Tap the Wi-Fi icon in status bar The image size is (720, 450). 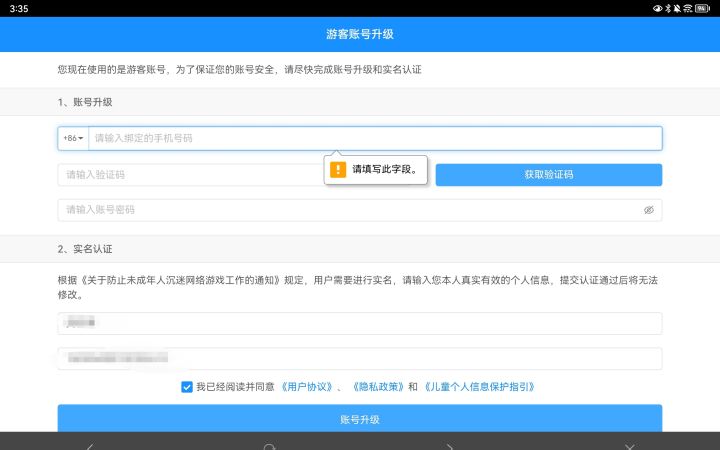(688, 8)
